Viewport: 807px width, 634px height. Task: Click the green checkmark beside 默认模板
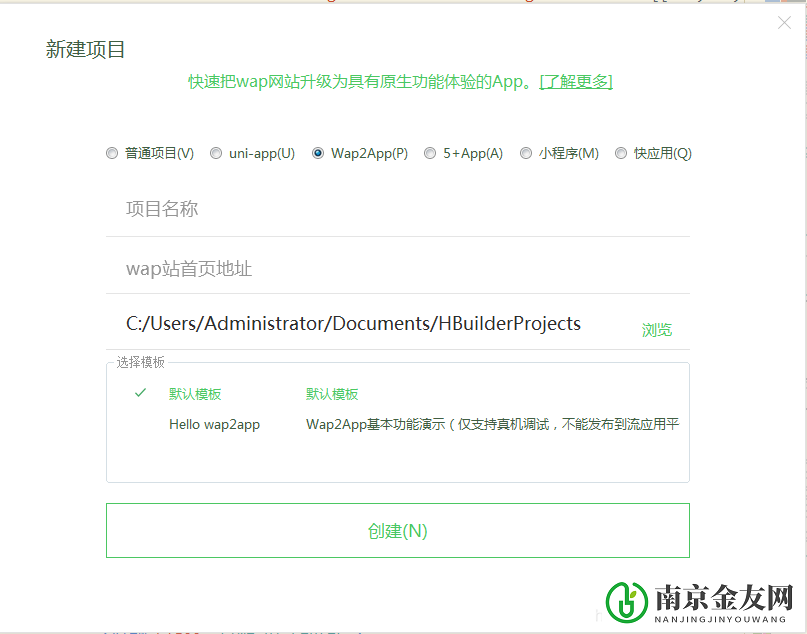(x=141, y=393)
